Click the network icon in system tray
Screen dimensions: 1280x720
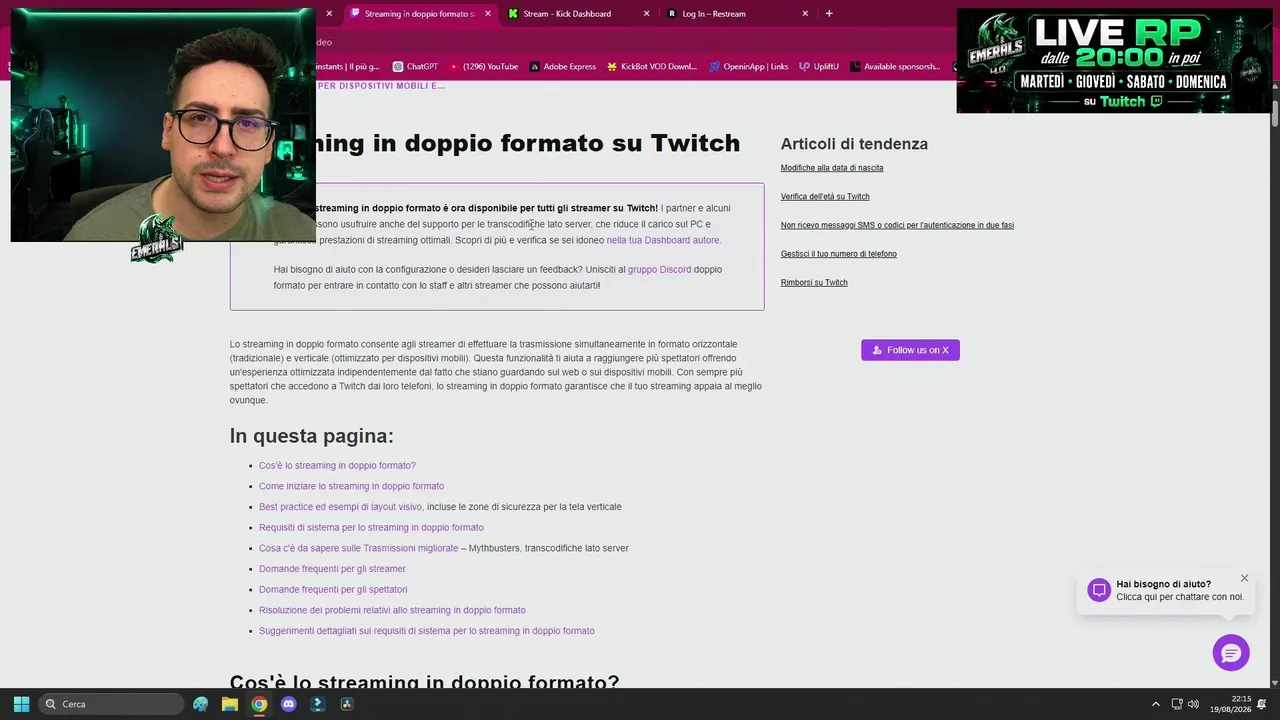point(1177,704)
